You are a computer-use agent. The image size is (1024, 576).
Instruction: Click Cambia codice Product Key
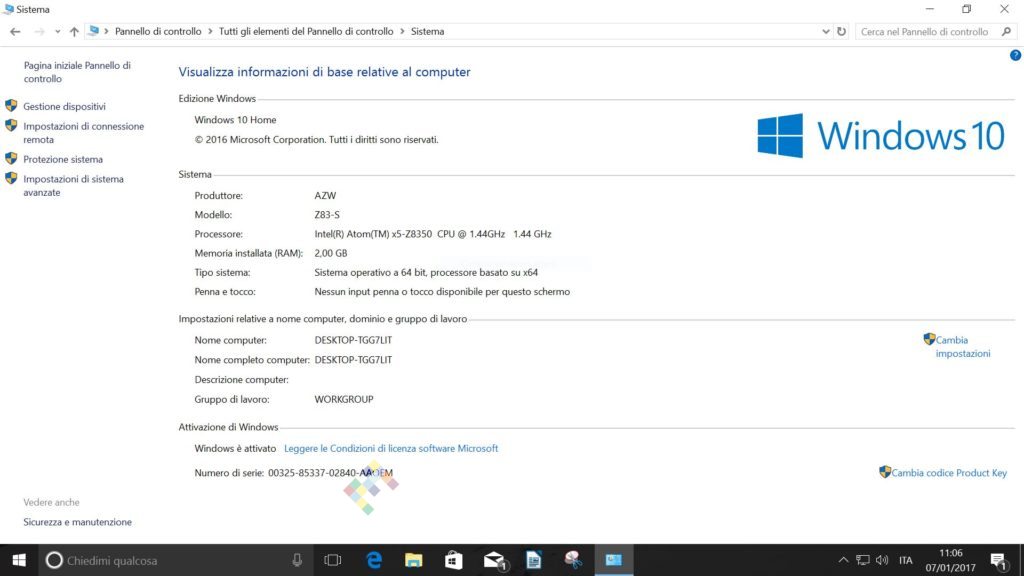pos(949,473)
